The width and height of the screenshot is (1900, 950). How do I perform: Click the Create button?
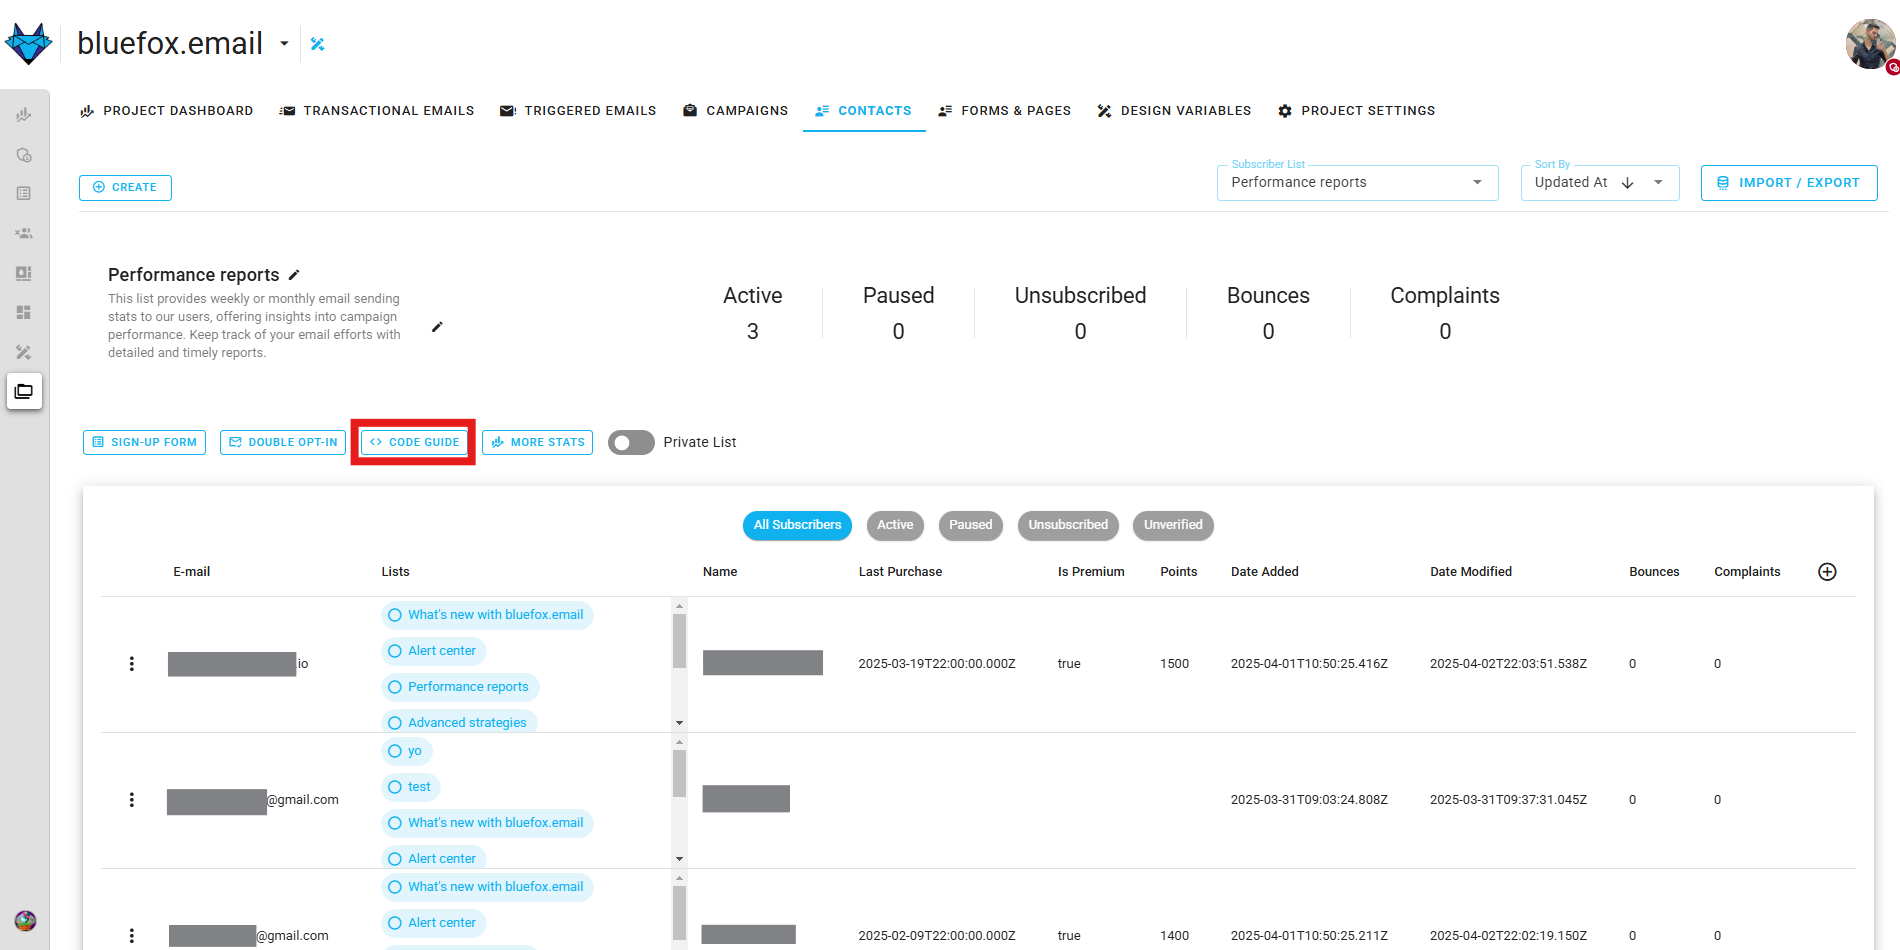[x=125, y=188]
